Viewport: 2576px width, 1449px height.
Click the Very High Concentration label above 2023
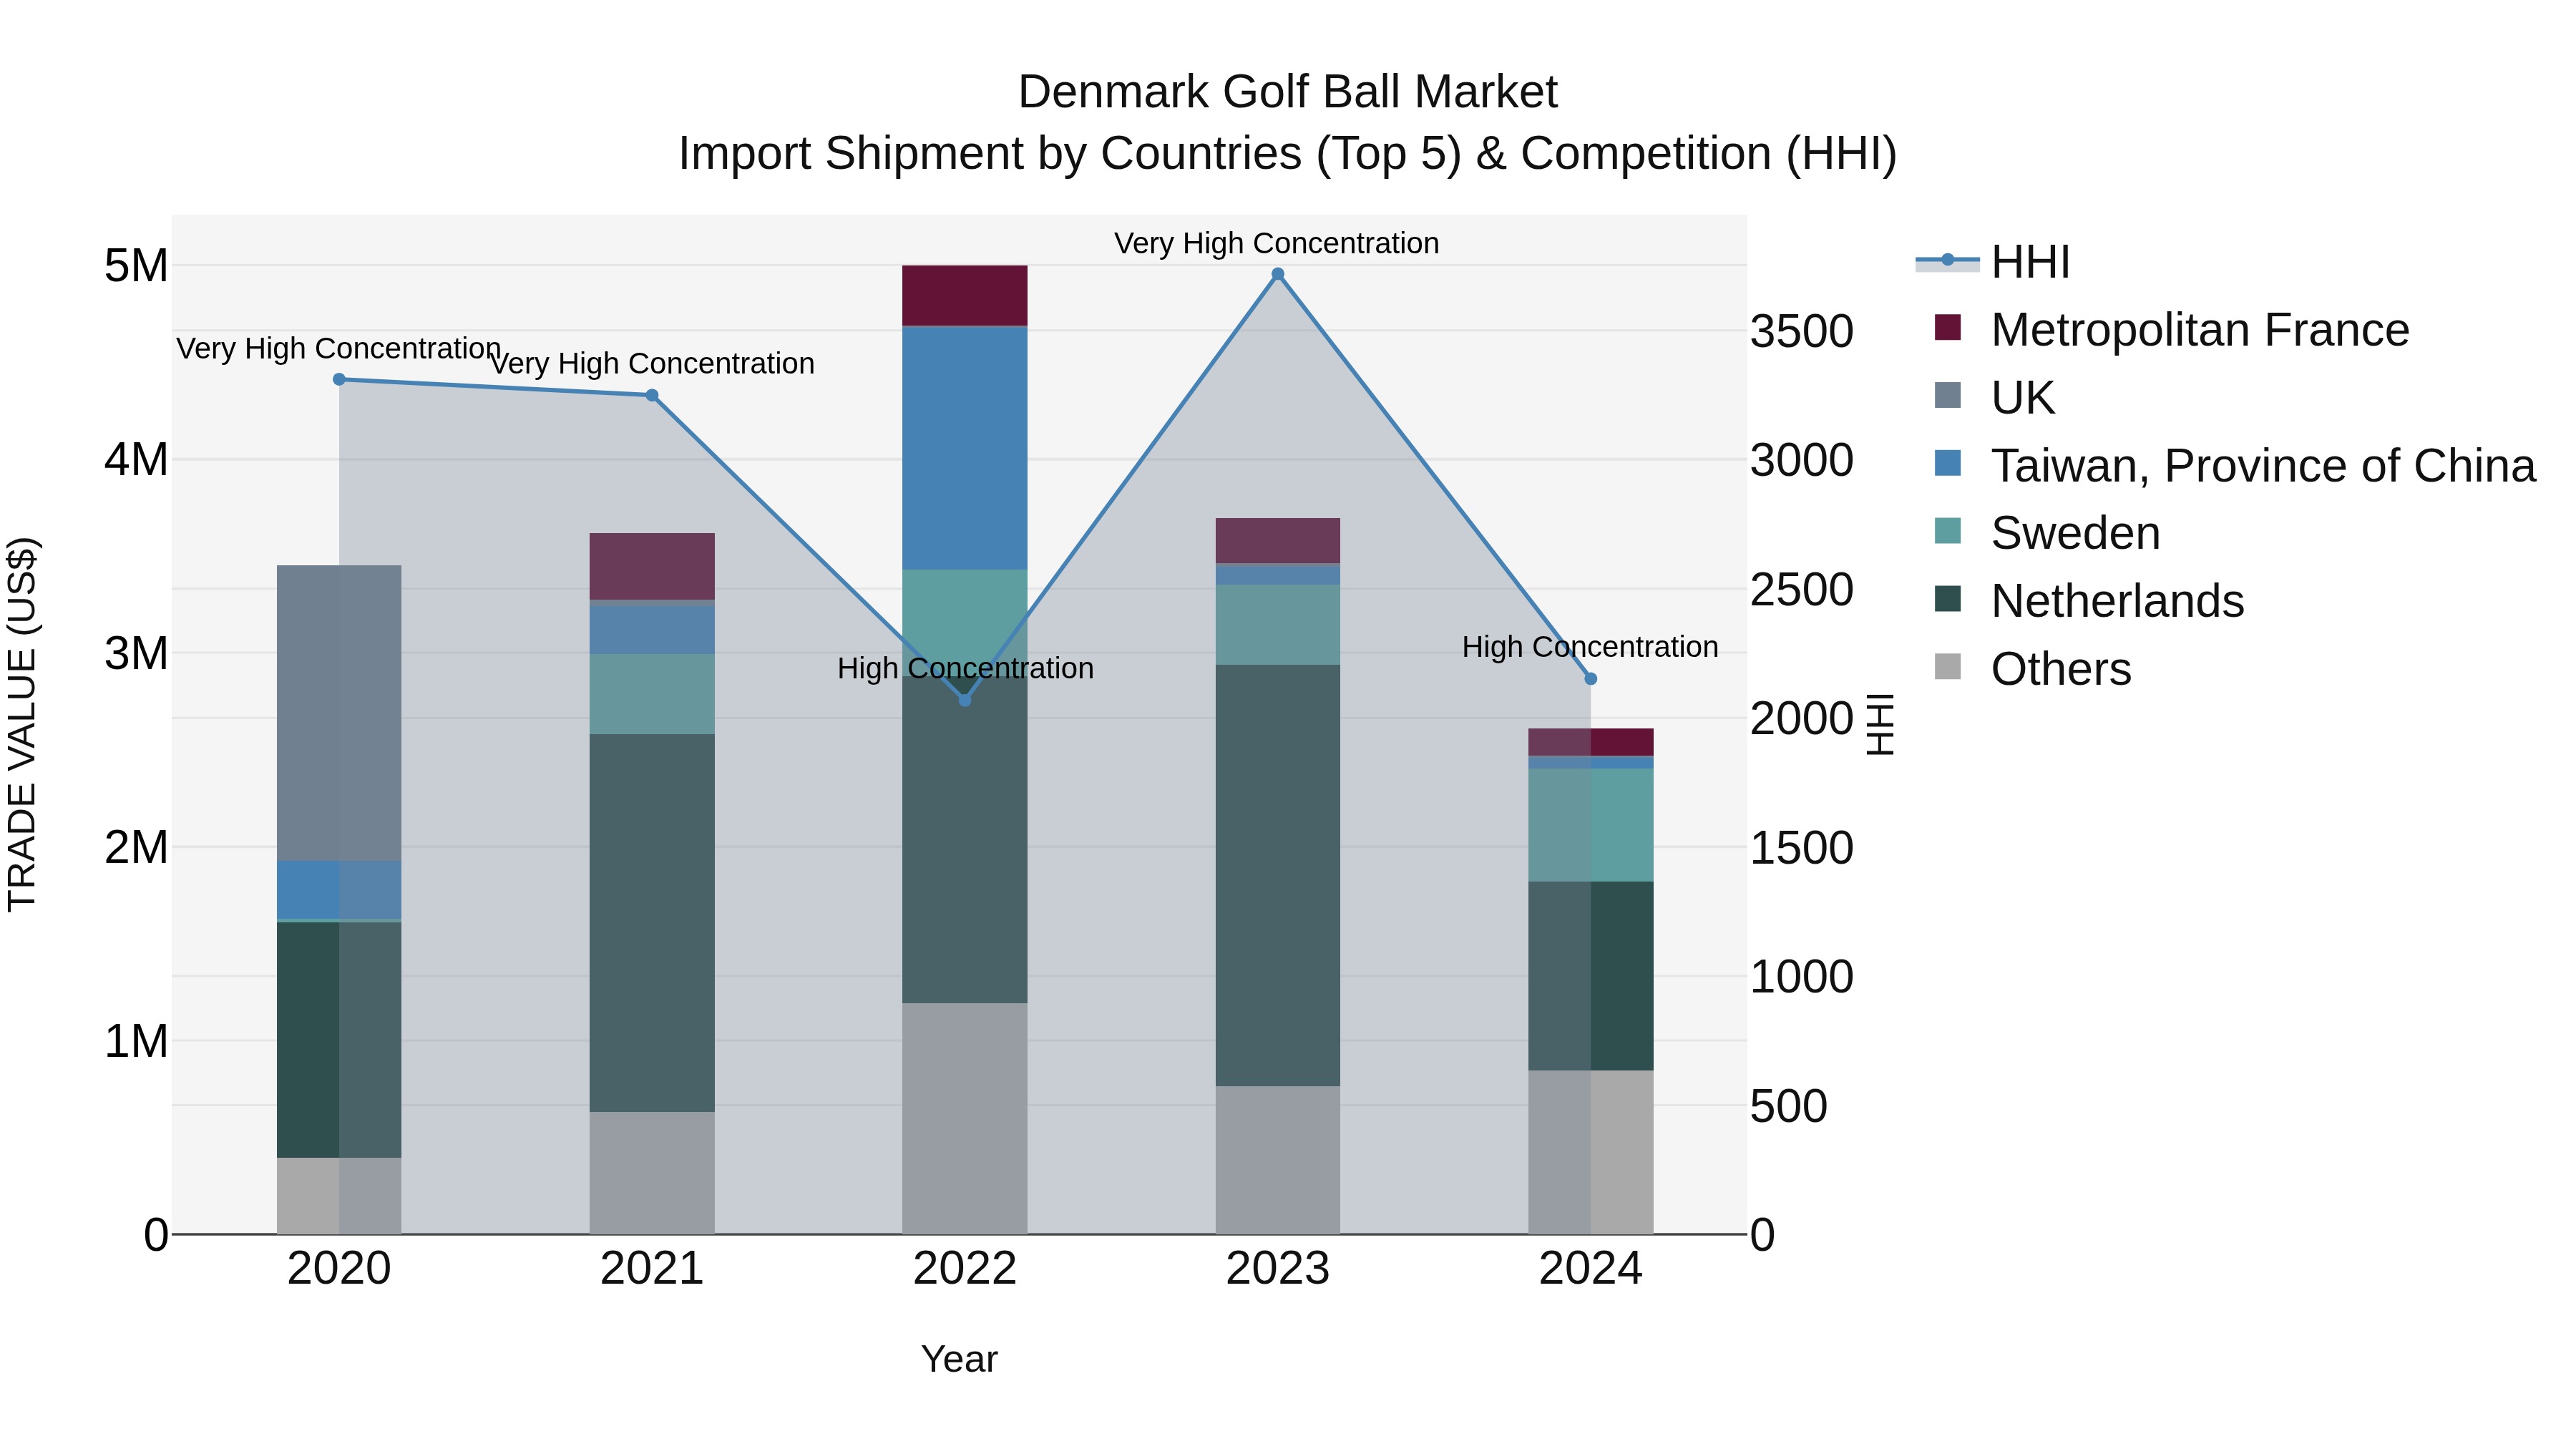click(x=1277, y=243)
